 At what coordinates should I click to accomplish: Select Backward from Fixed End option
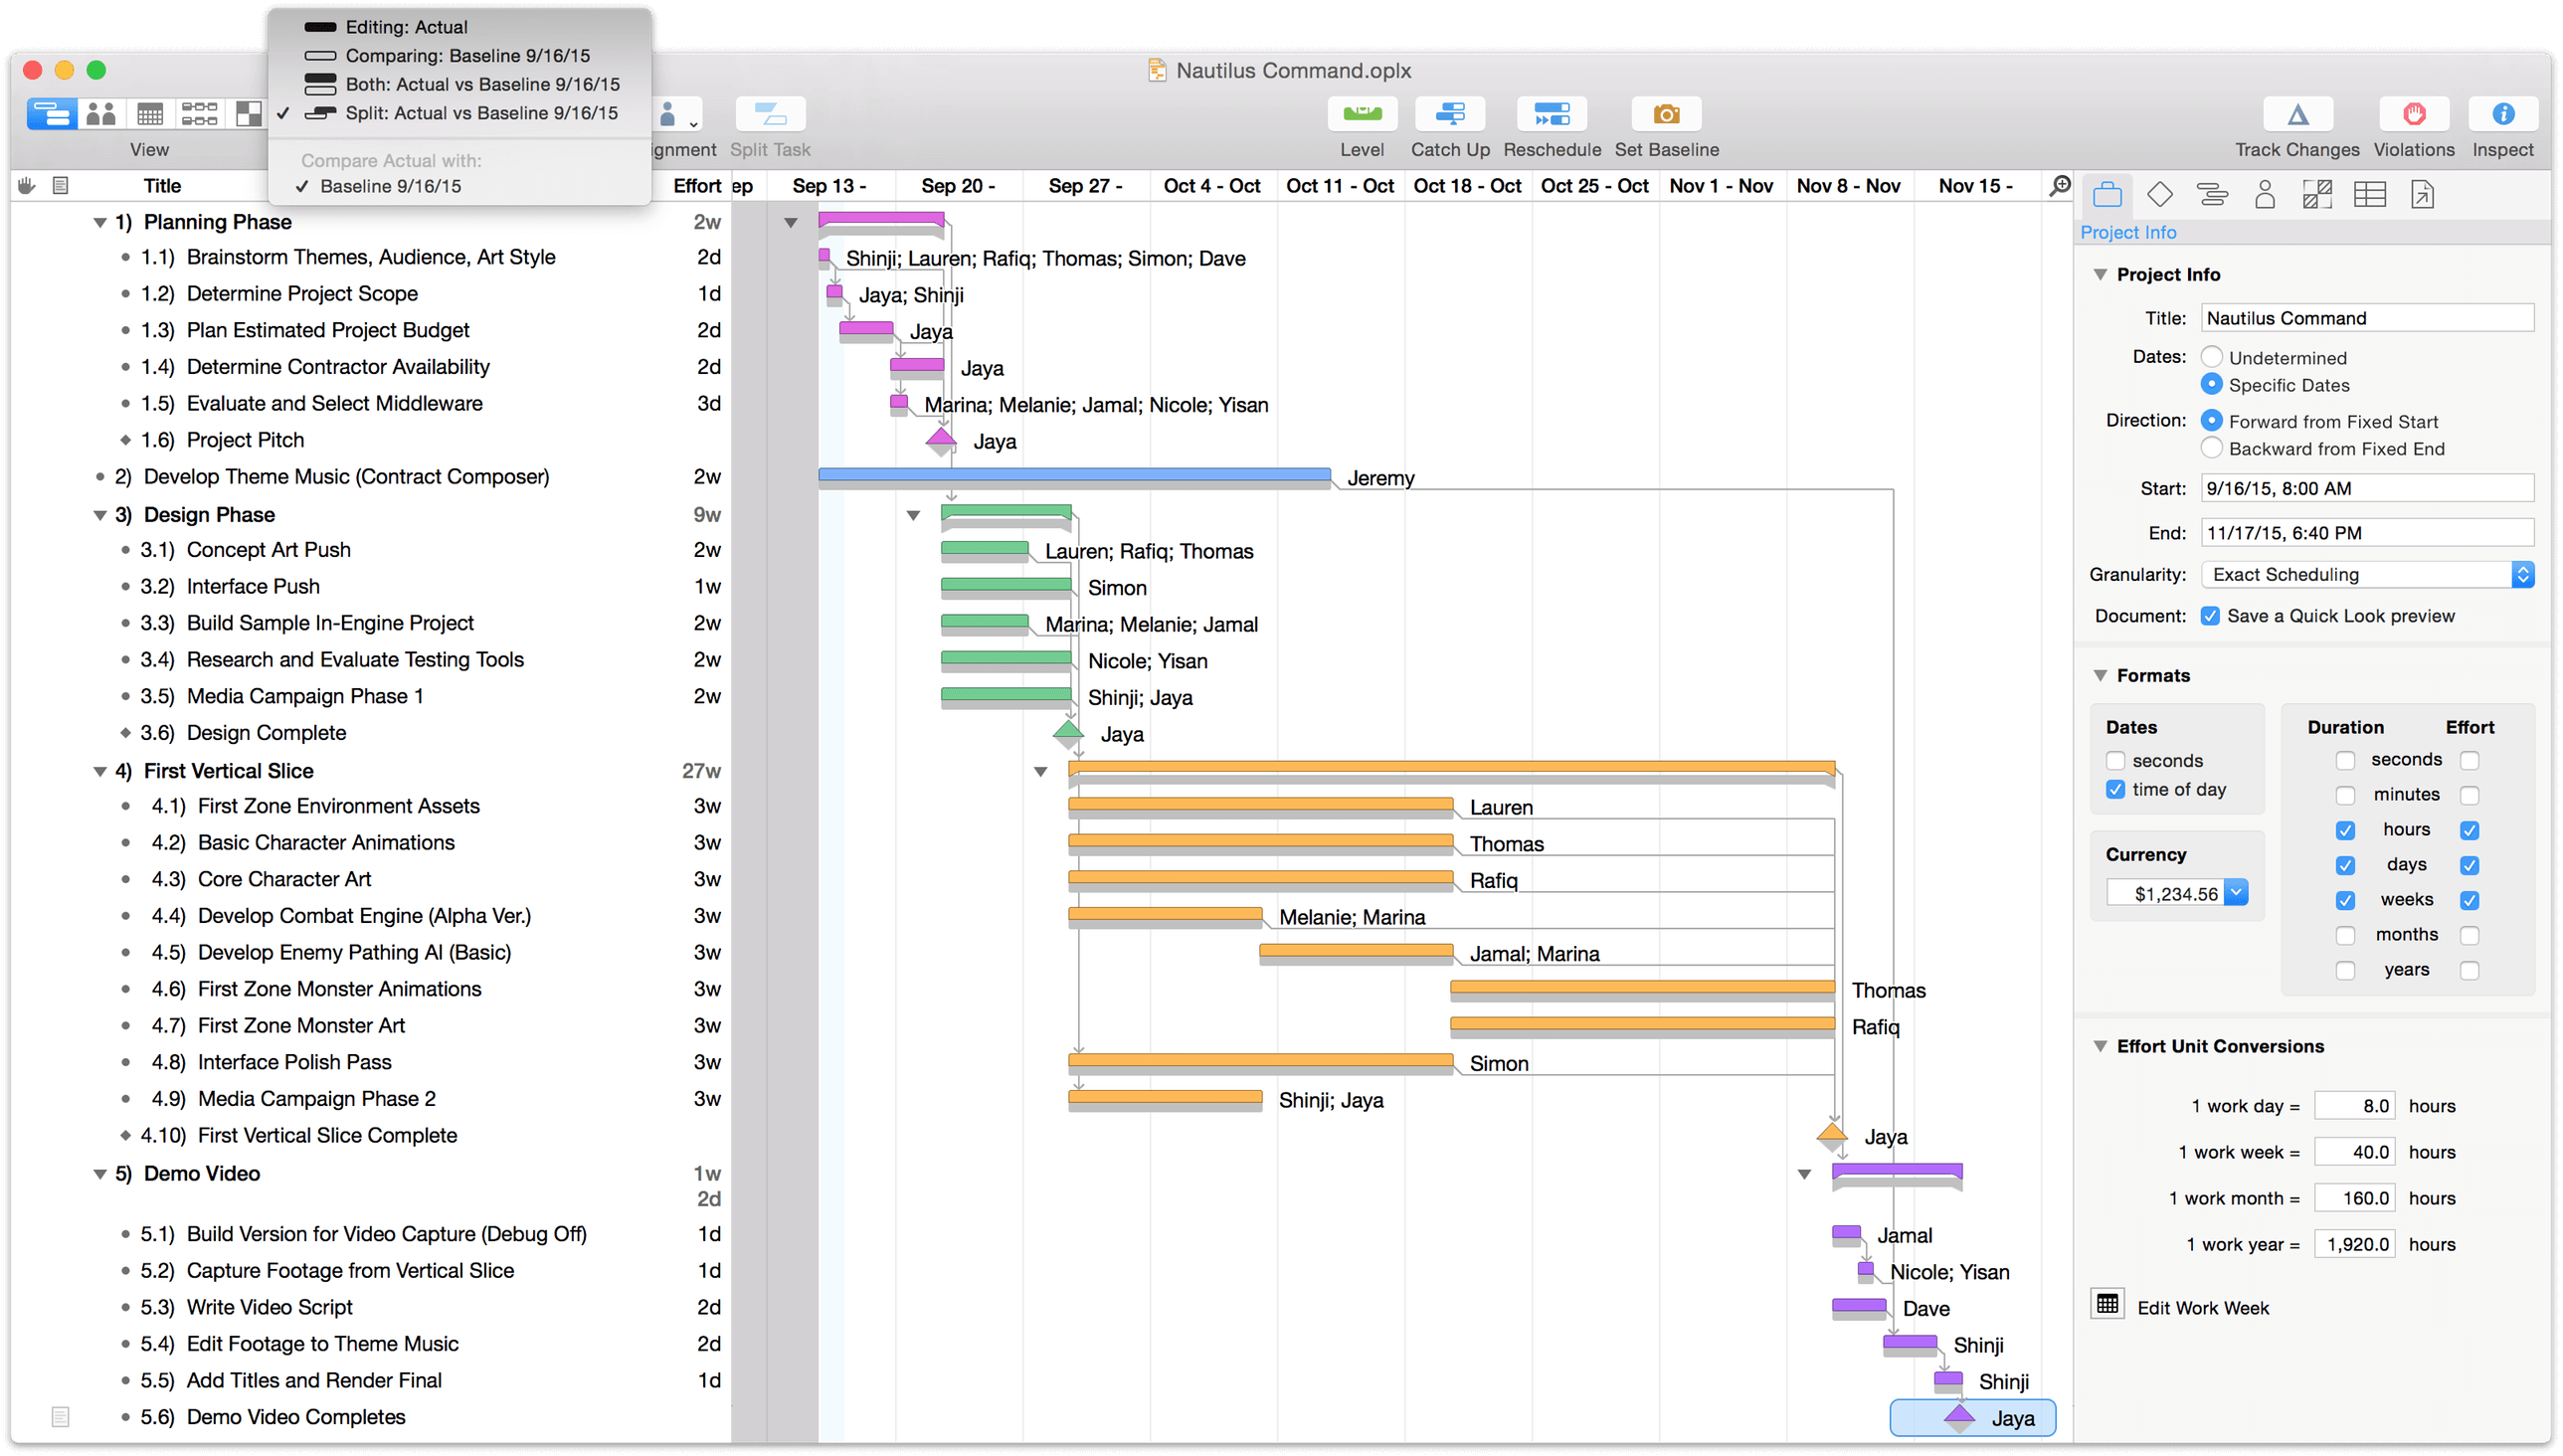point(2211,448)
